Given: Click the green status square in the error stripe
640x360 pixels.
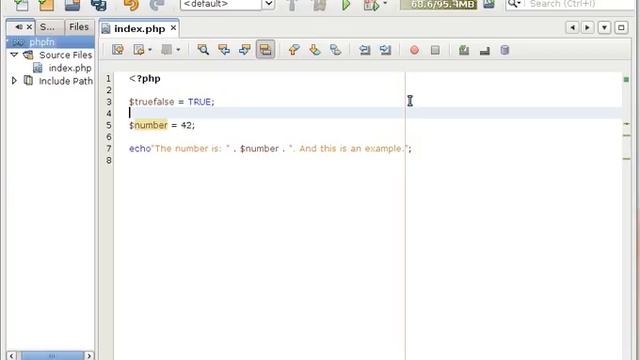Looking at the screenshot, I should pyautogui.click(x=626, y=79).
